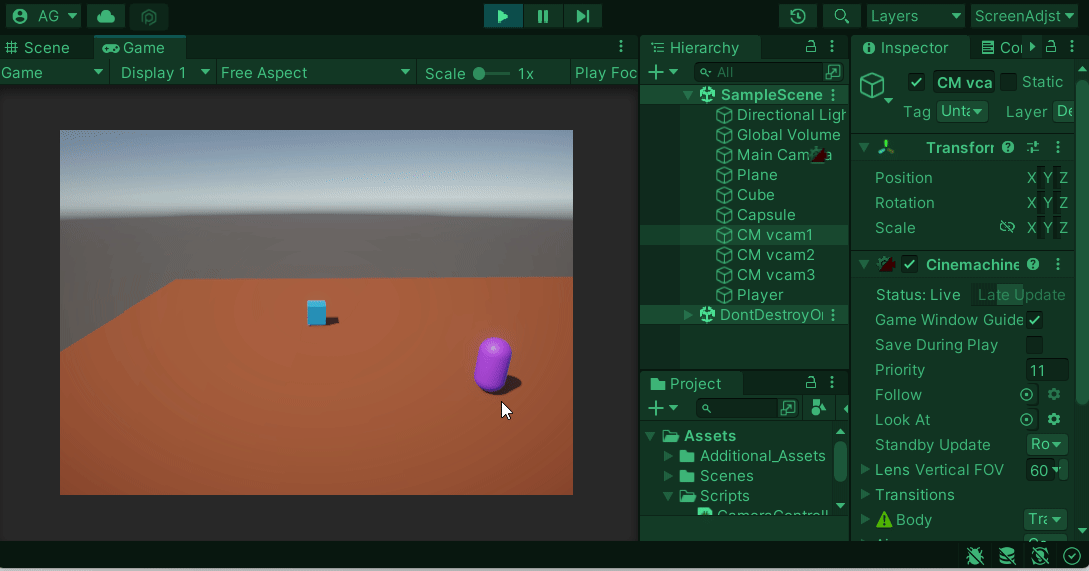Click the Unity Version Control icon
The image size is (1089, 571).
click(149, 16)
